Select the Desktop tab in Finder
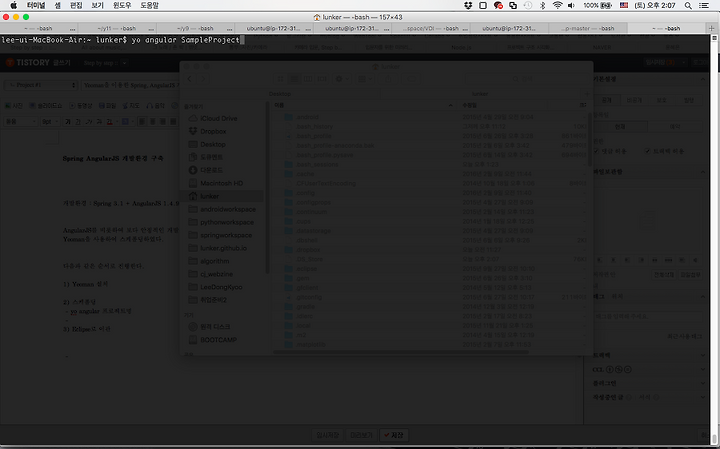The width and height of the screenshot is (720, 449). [280, 94]
